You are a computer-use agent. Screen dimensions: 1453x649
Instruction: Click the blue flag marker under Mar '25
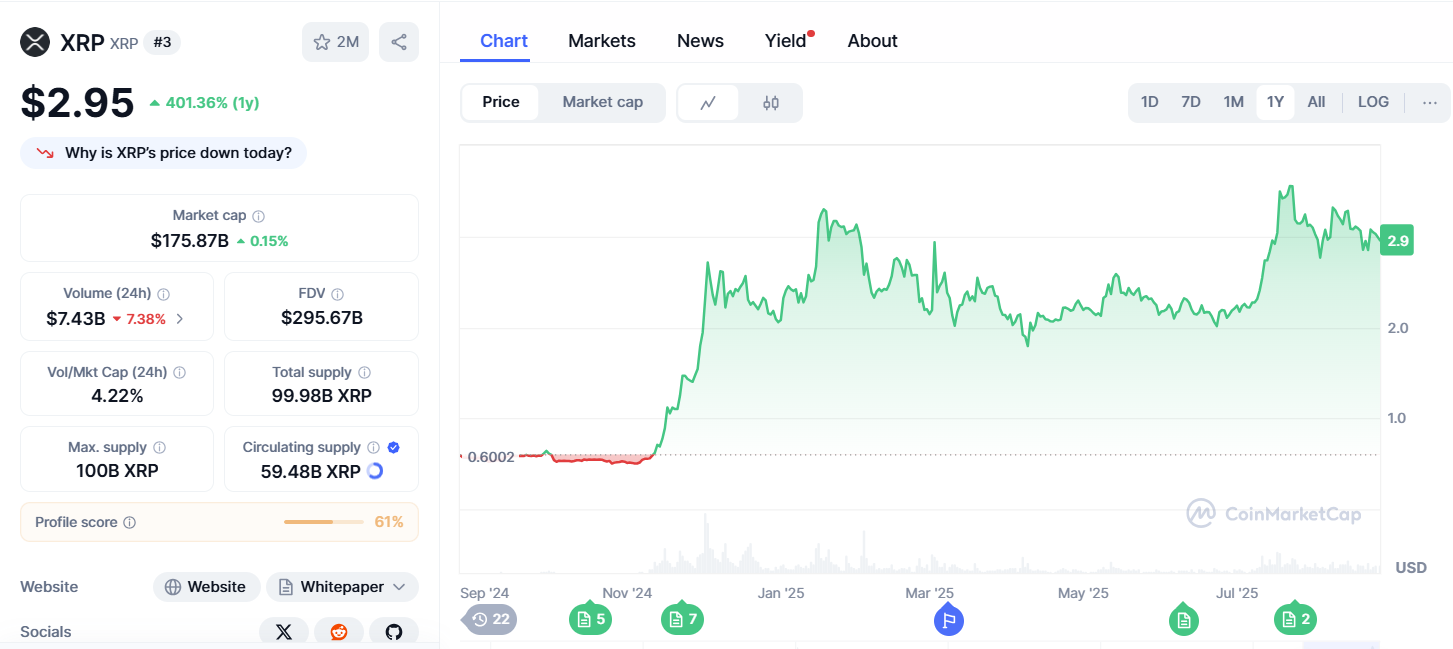948,619
